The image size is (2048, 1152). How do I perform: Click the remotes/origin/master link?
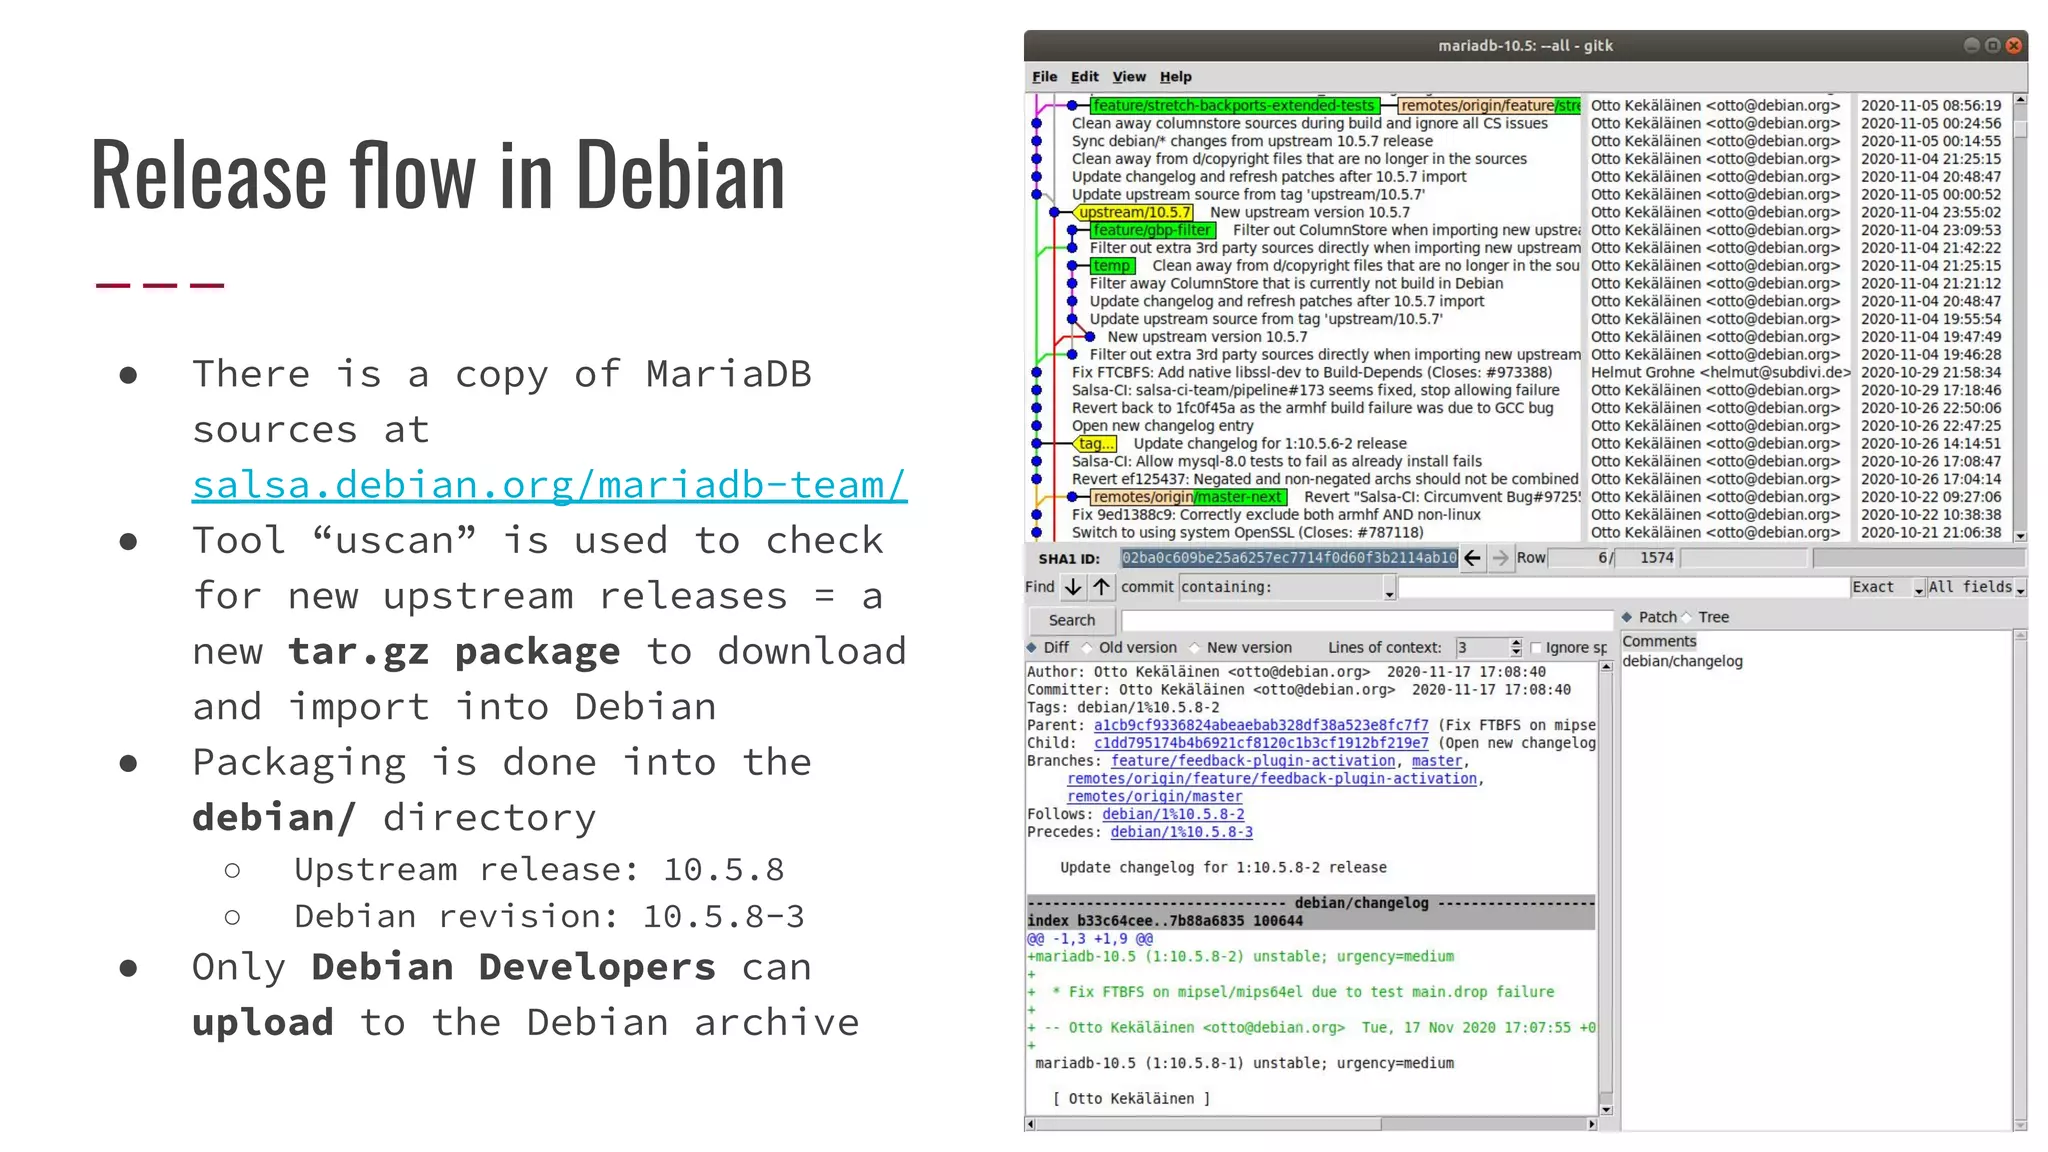click(1155, 797)
